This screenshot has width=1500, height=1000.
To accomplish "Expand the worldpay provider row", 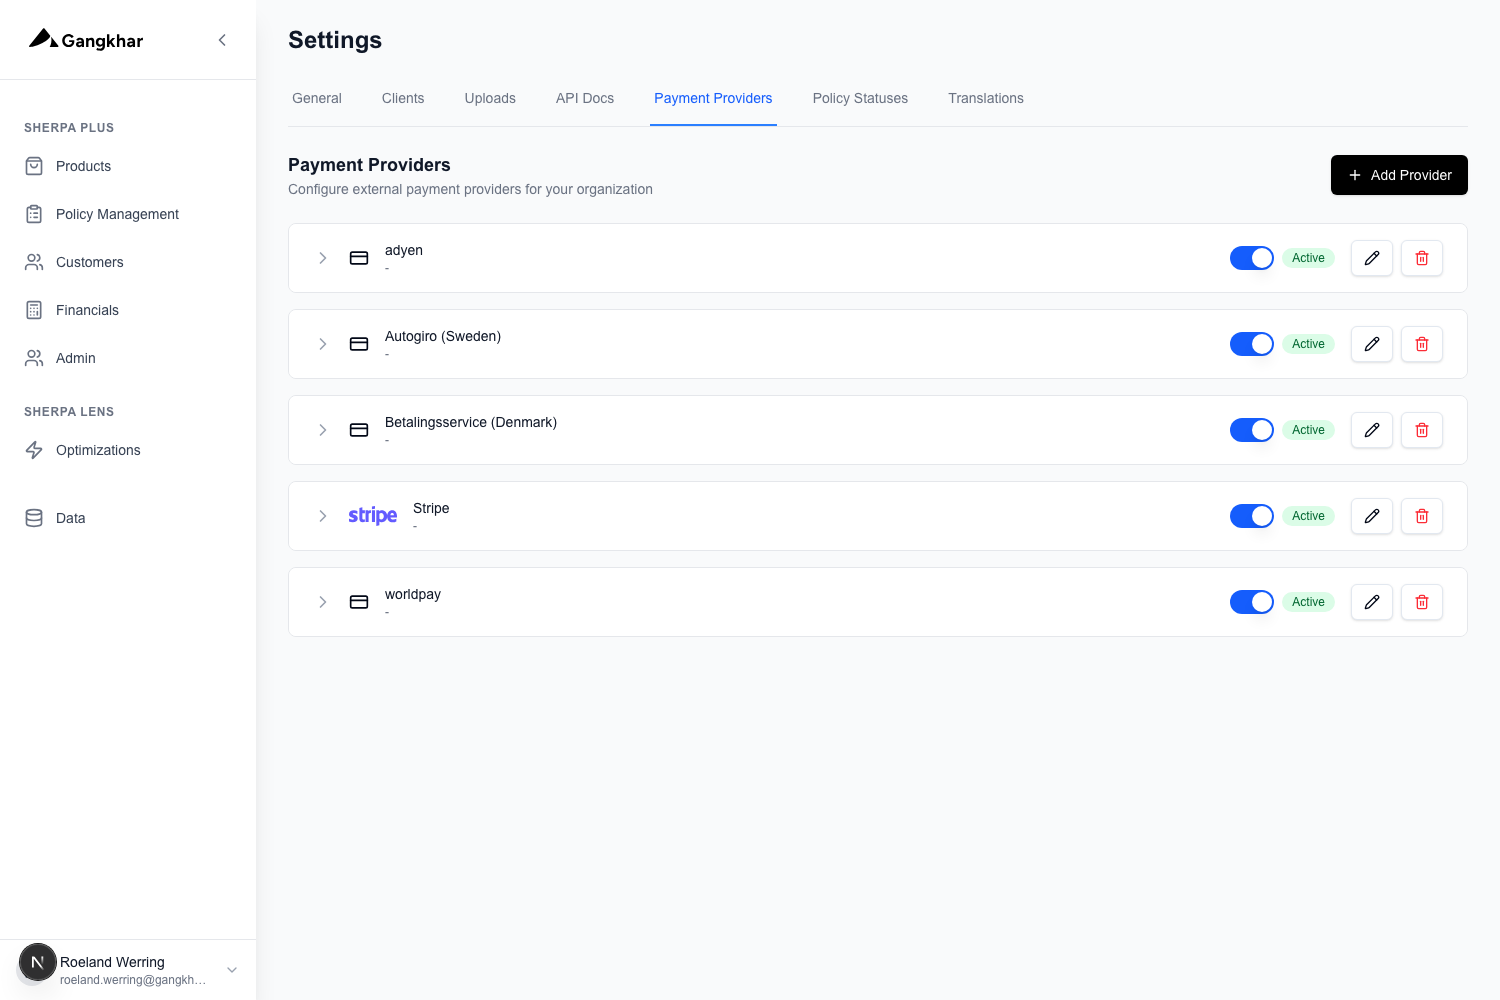I will click(x=323, y=602).
